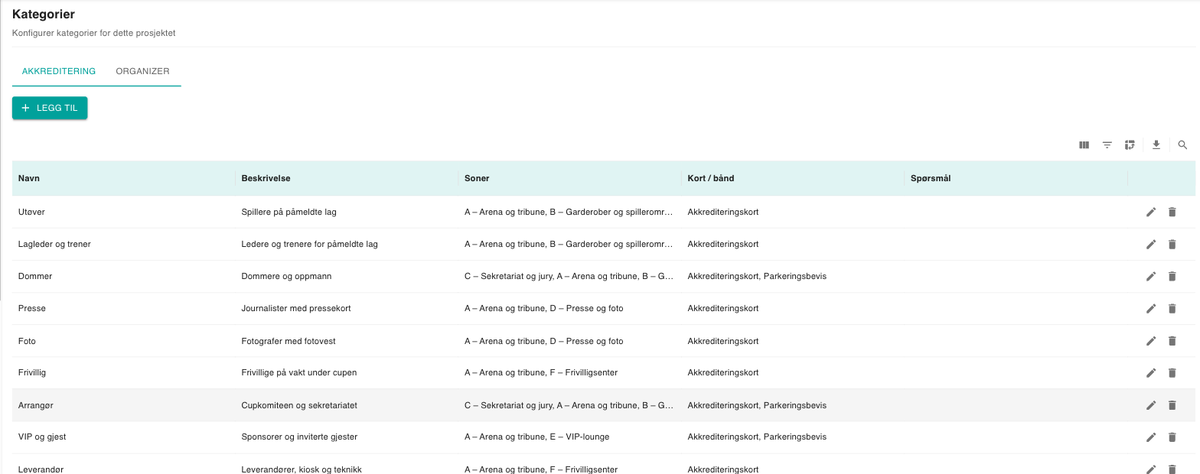Sort by the Soner column header
1200x474 pixels.
477,178
